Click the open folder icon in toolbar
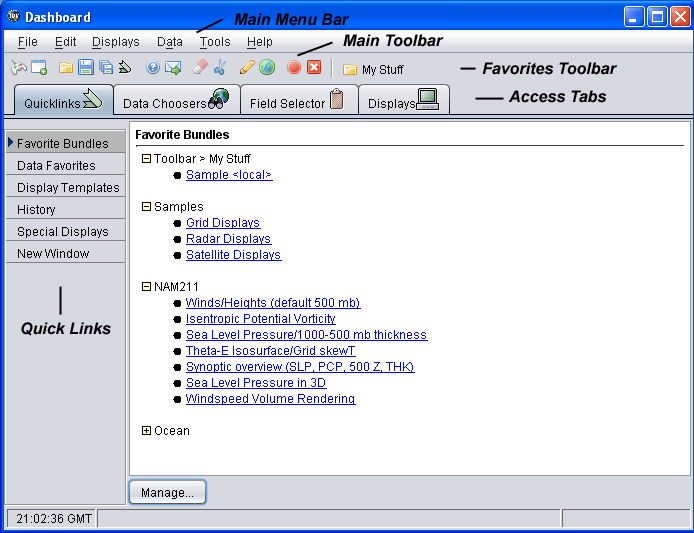694x533 pixels. 65,68
